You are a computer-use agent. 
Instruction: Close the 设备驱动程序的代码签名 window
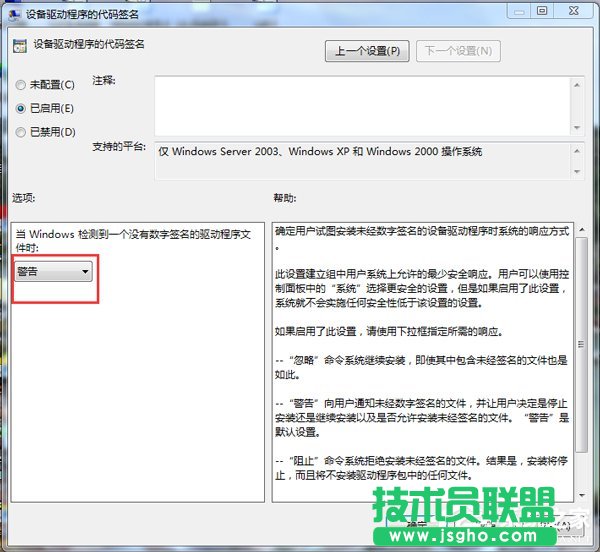coord(573,11)
